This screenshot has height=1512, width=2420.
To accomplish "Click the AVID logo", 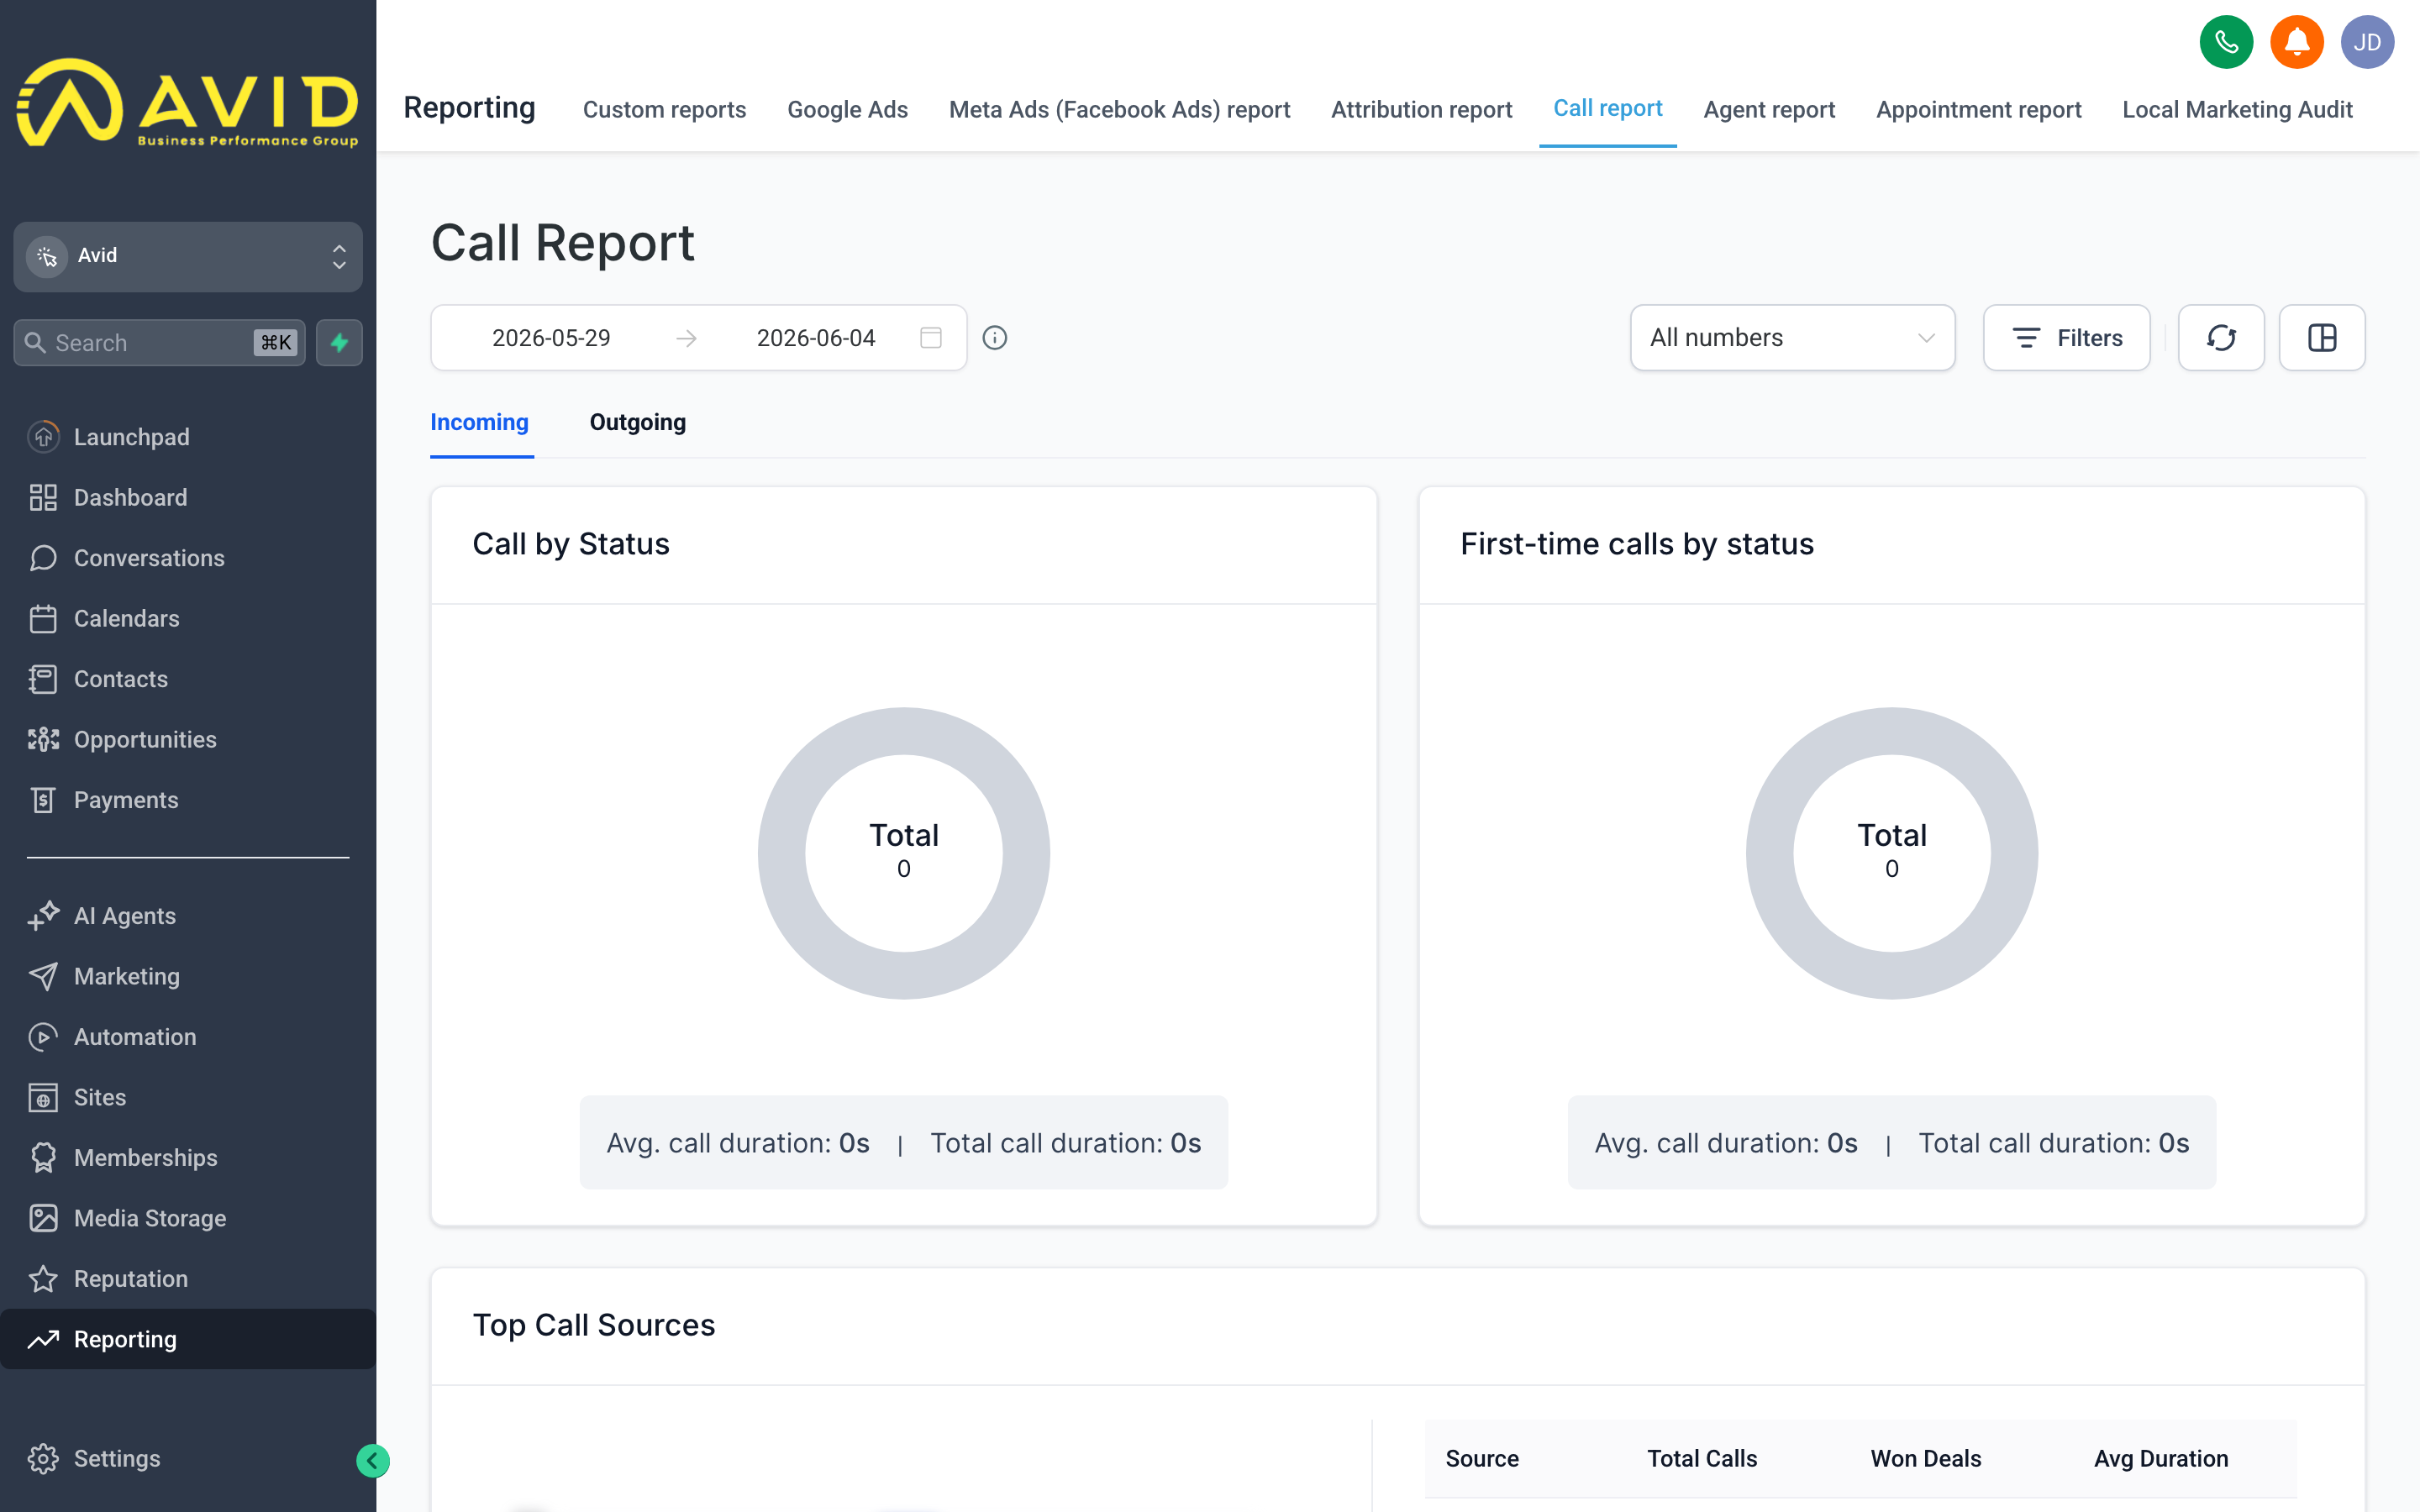I will coord(188,104).
